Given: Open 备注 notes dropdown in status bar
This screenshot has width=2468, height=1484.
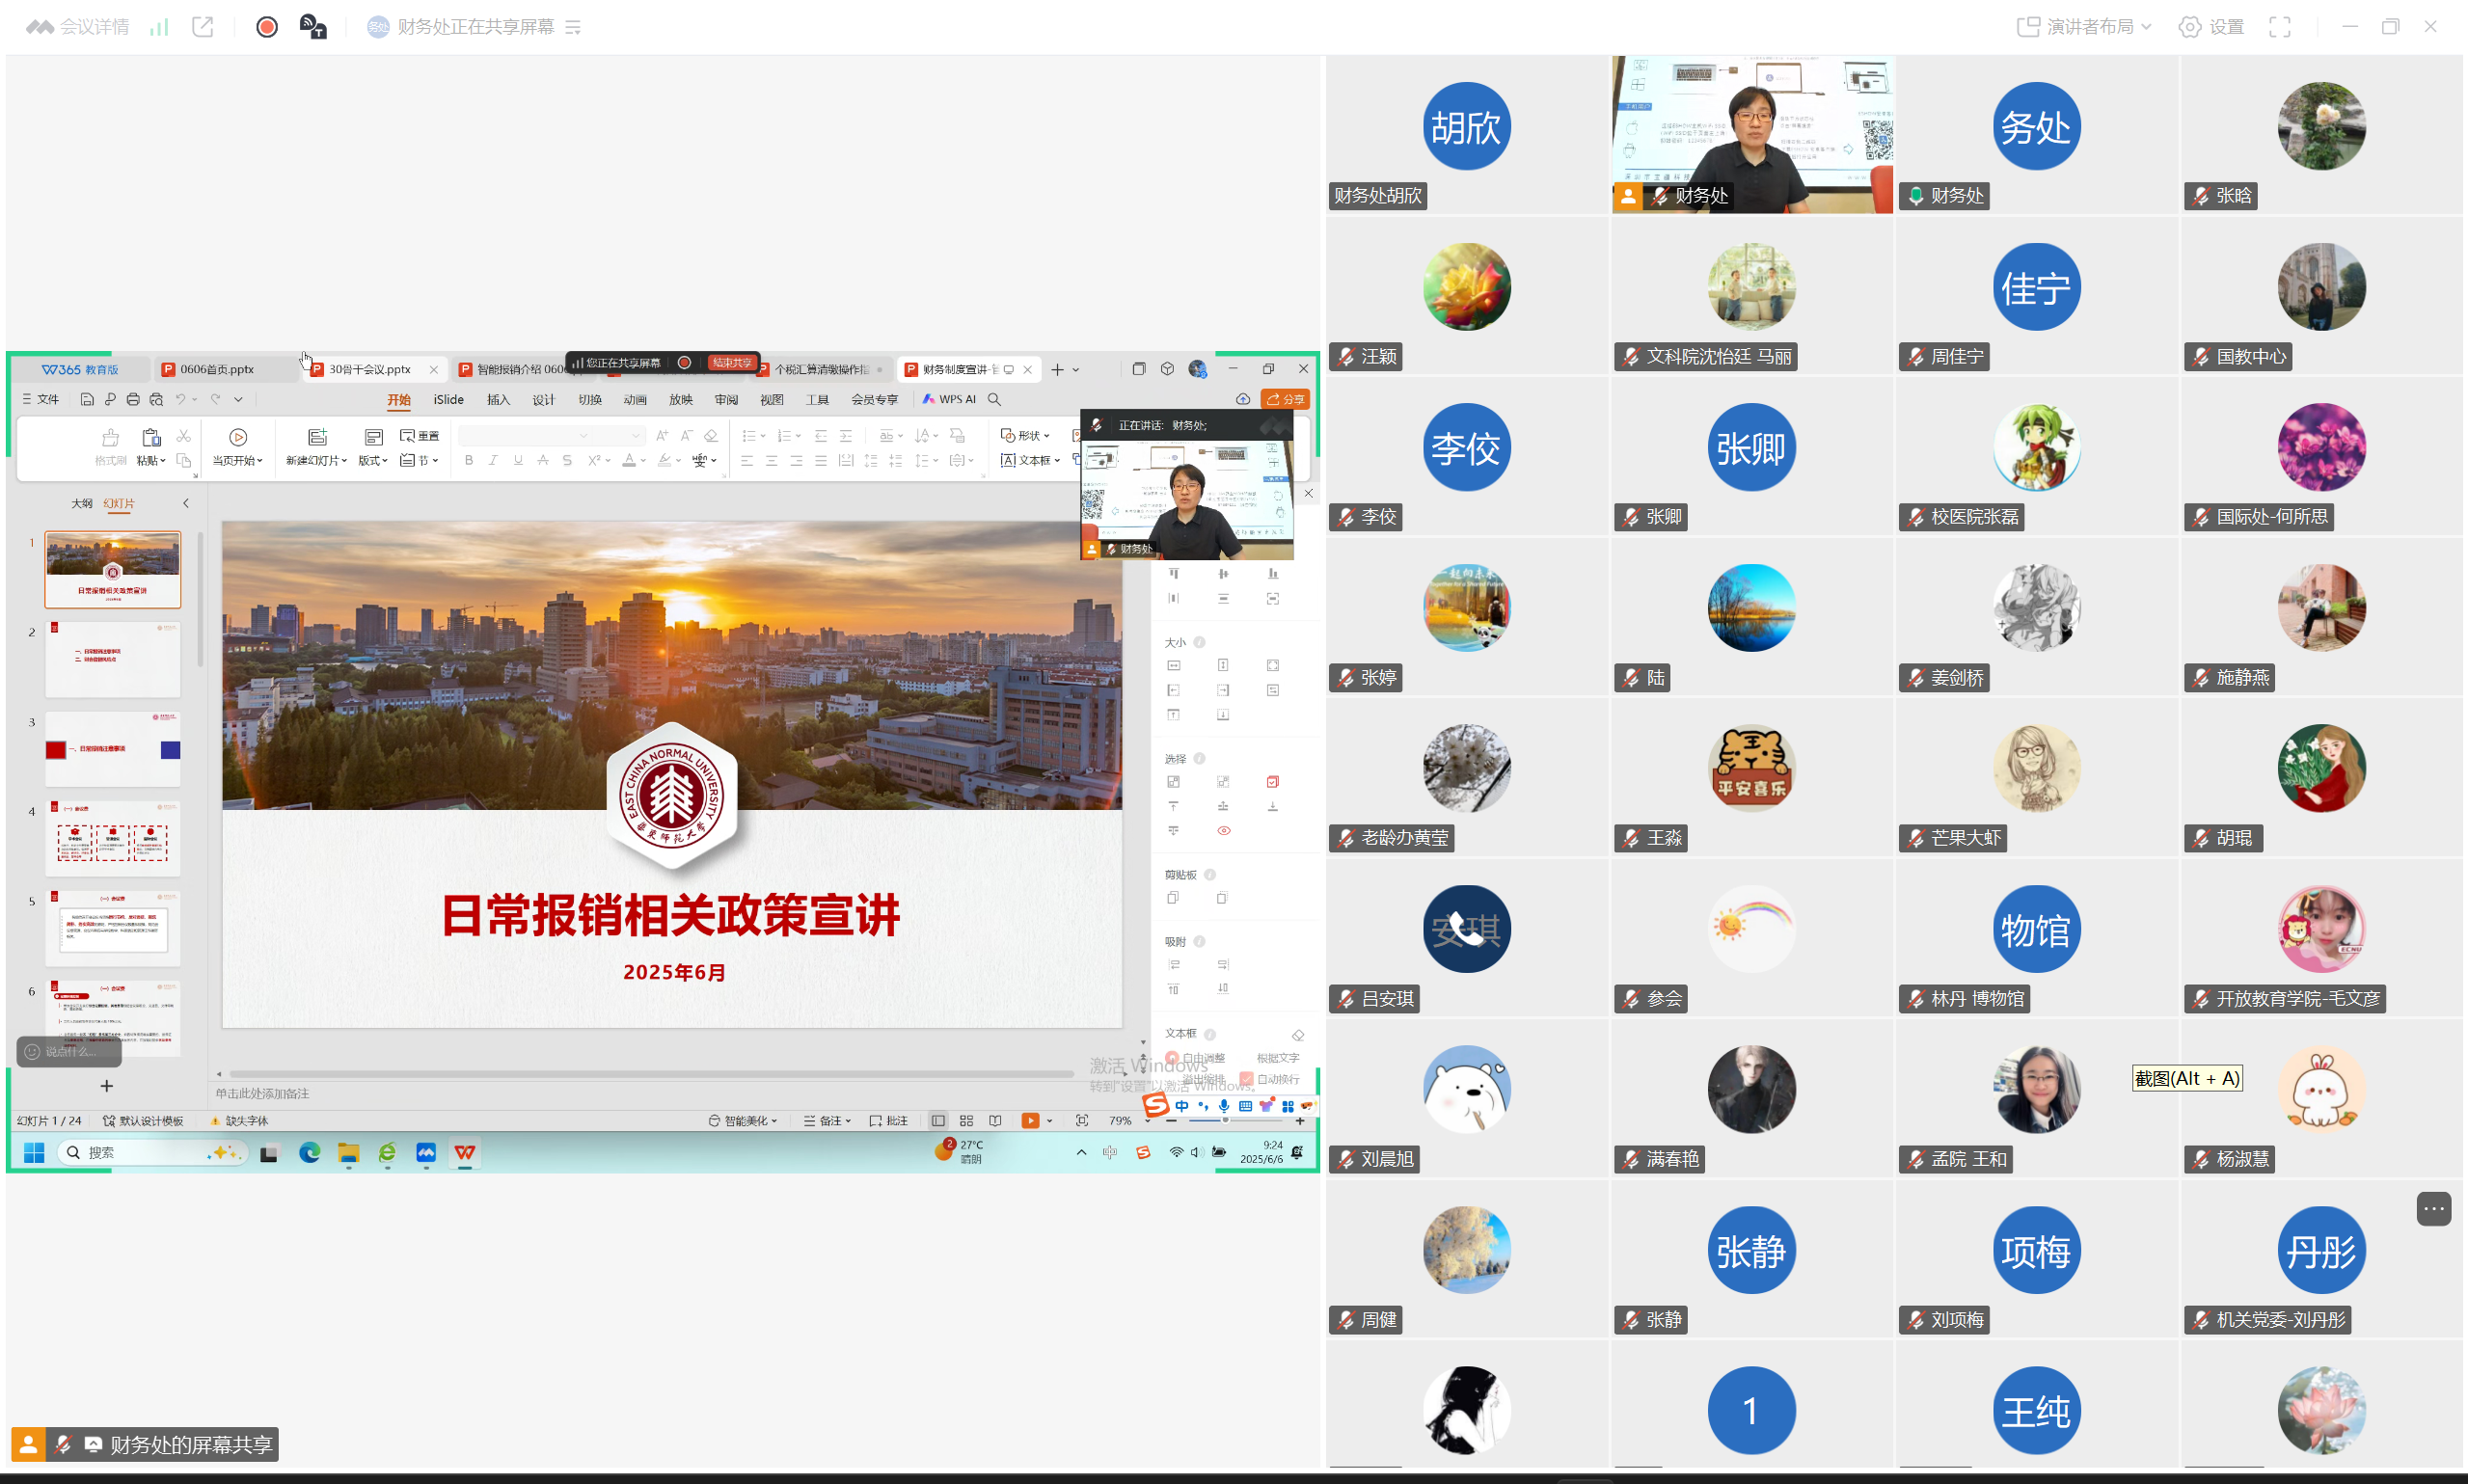Looking at the screenshot, I should 827,1121.
